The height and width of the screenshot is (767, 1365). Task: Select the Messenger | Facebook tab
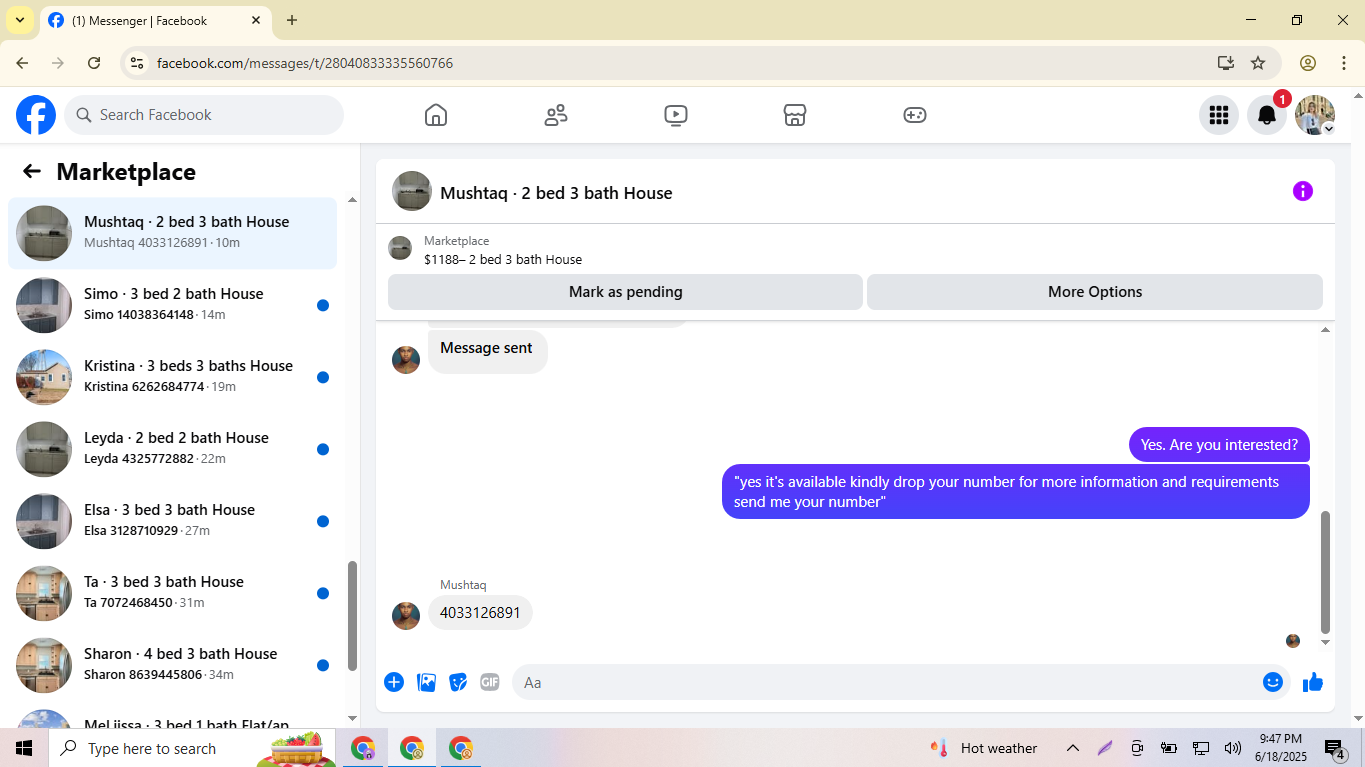[x=157, y=20]
